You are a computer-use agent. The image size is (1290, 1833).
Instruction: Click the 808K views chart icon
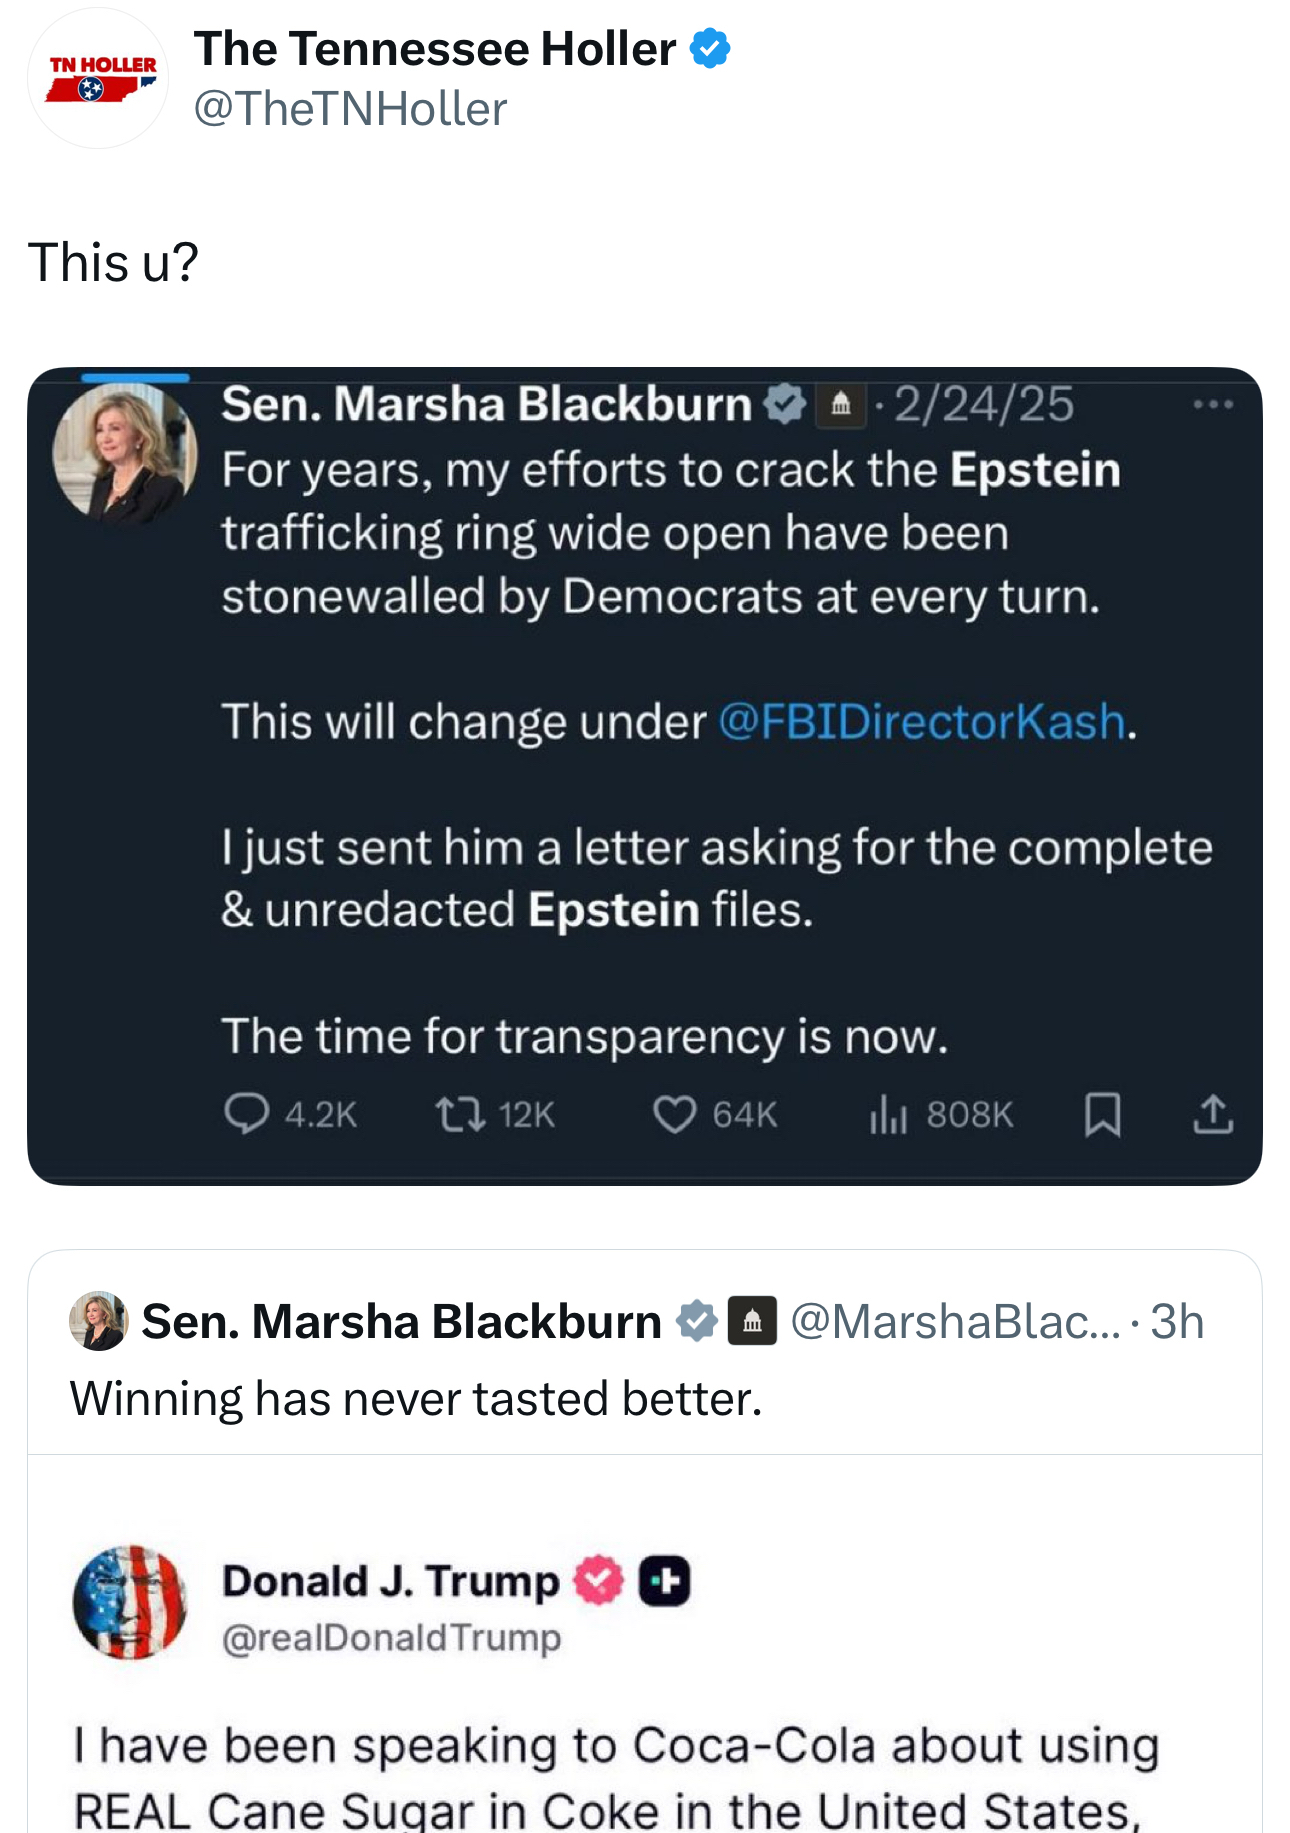click(887, 1114)
